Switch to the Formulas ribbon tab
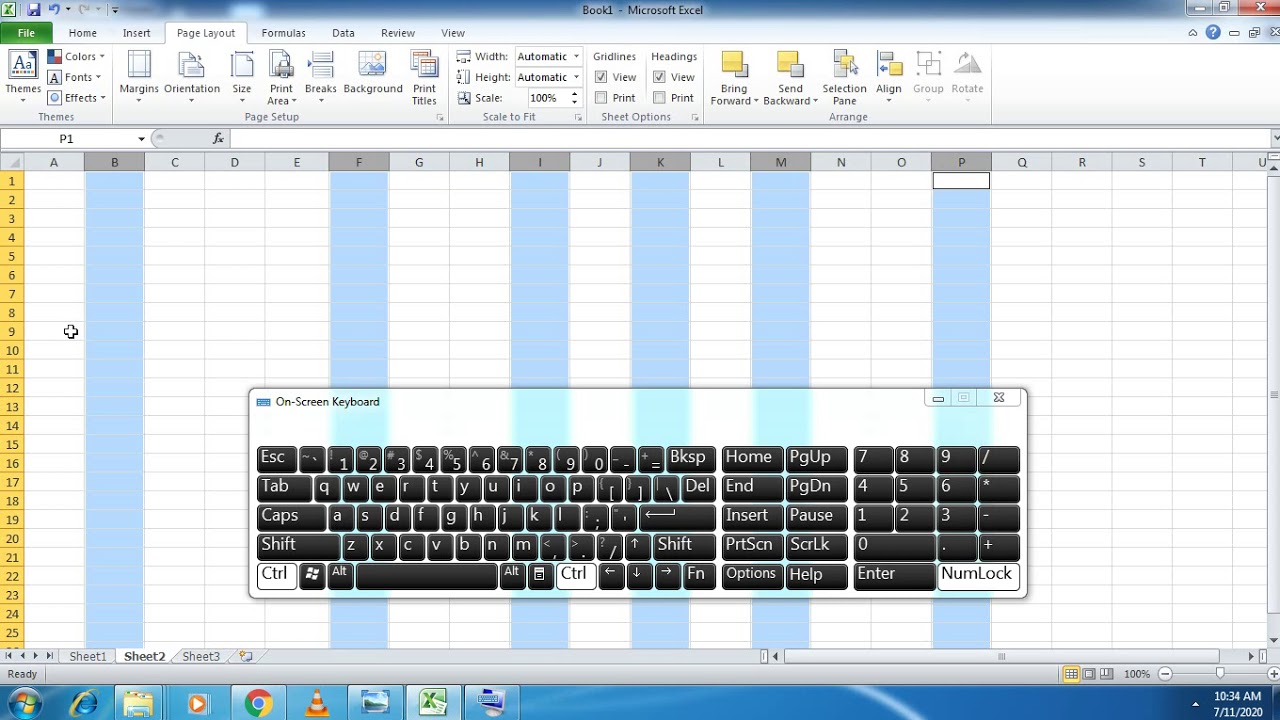This screenshot has height=720, width=1280. point(284,33)
